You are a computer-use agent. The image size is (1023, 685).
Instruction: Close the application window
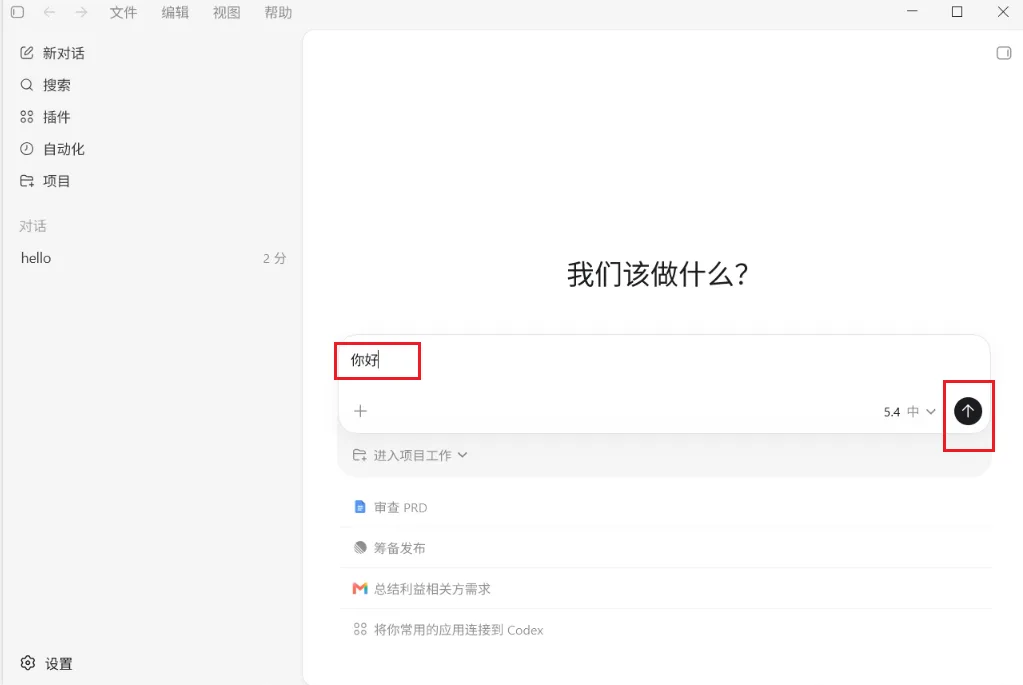[x=1003, y=11]
